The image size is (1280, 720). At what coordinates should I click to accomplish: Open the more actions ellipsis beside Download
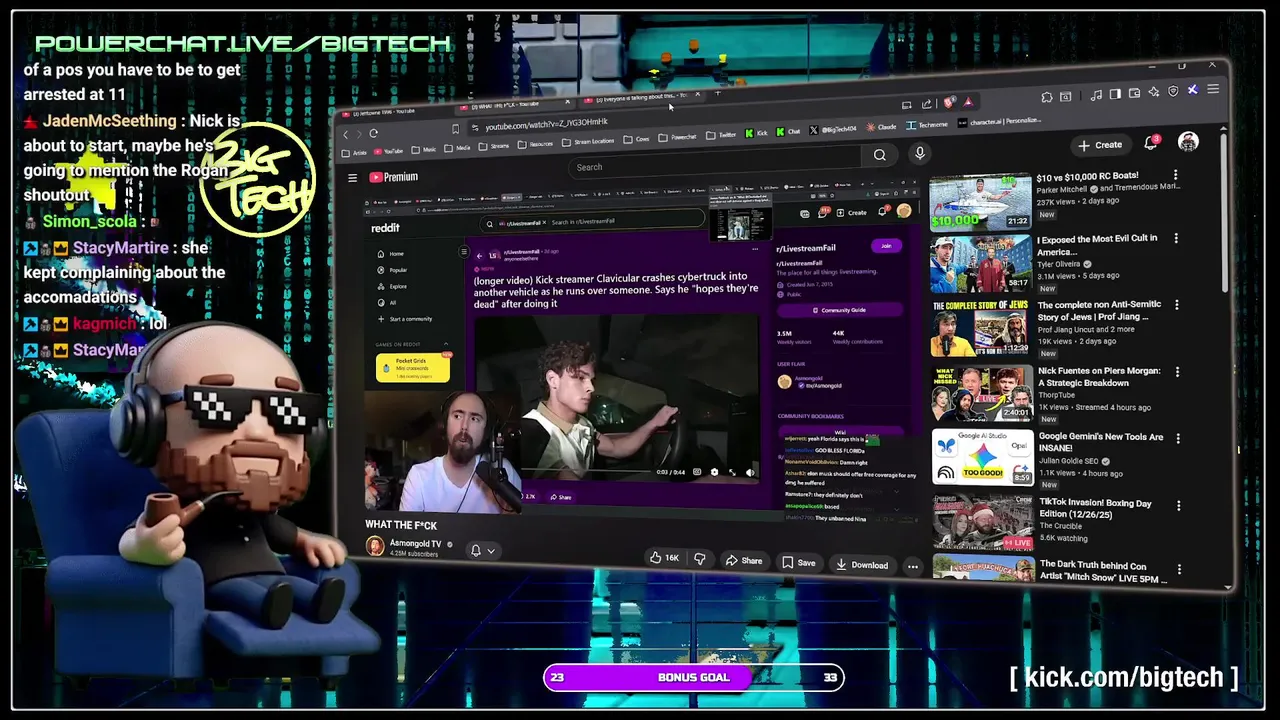pyautogui.click(x=912, y=566)
